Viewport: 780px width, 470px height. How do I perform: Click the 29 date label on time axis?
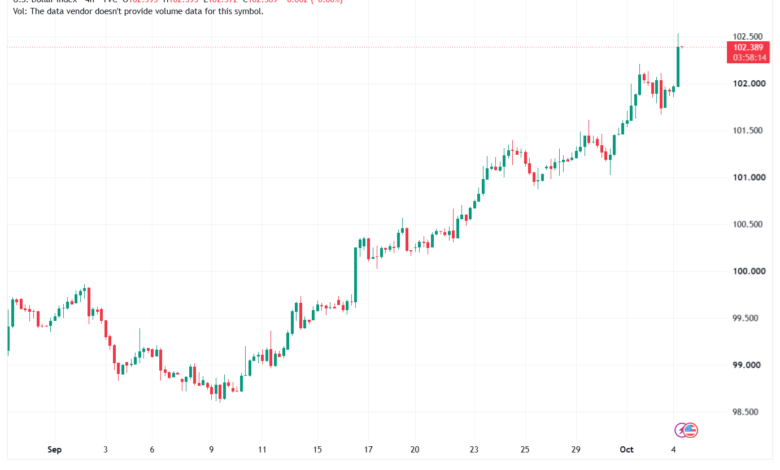click(576, 449)
